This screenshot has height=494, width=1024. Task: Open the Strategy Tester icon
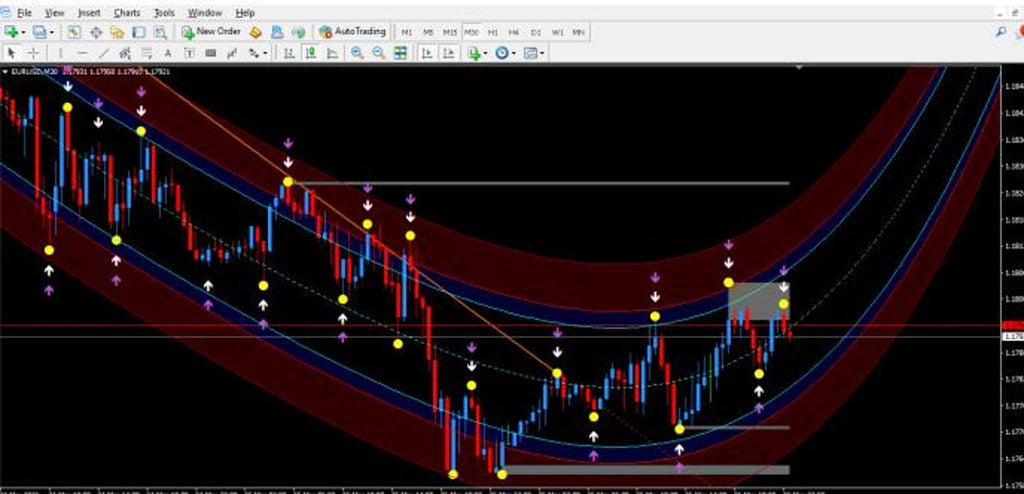159,32
